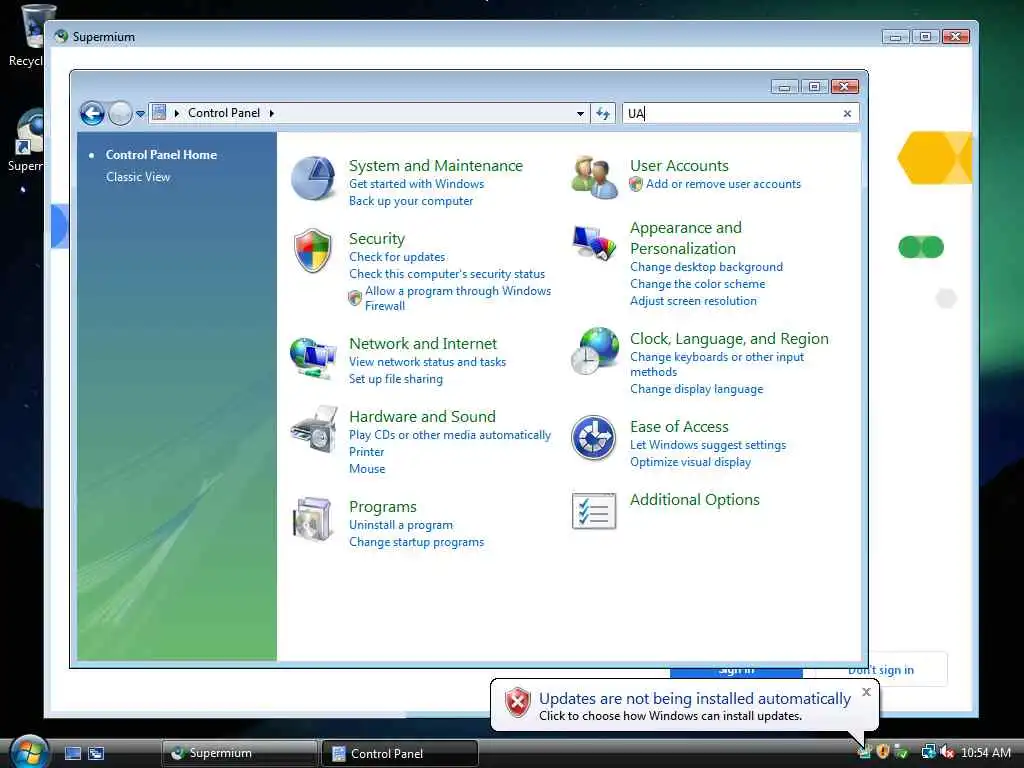This screenshot has width=1024, height=768.
Task: Click Optimize visual display
Action: tap(690, 462)
